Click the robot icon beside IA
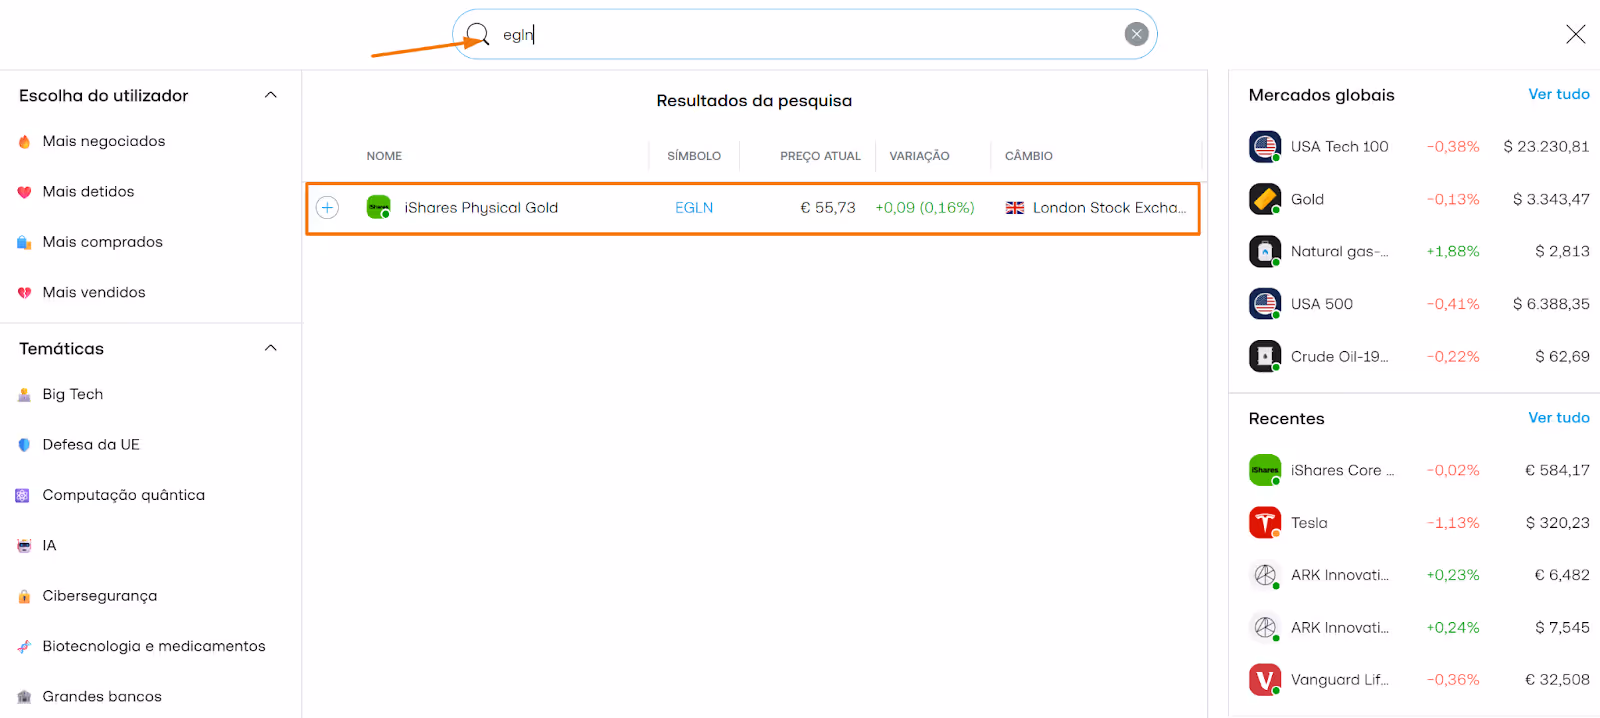The height and width of the screenshot is (718, 1600). (24, 546)
